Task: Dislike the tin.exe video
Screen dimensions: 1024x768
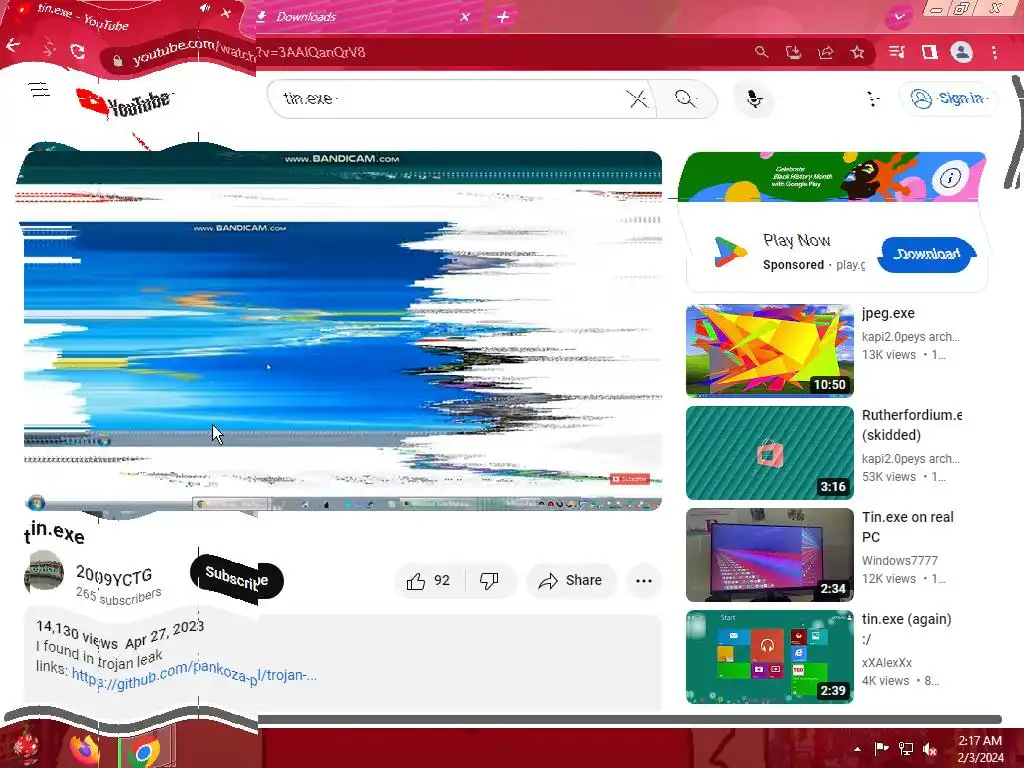Action: [x=489, y=581]
